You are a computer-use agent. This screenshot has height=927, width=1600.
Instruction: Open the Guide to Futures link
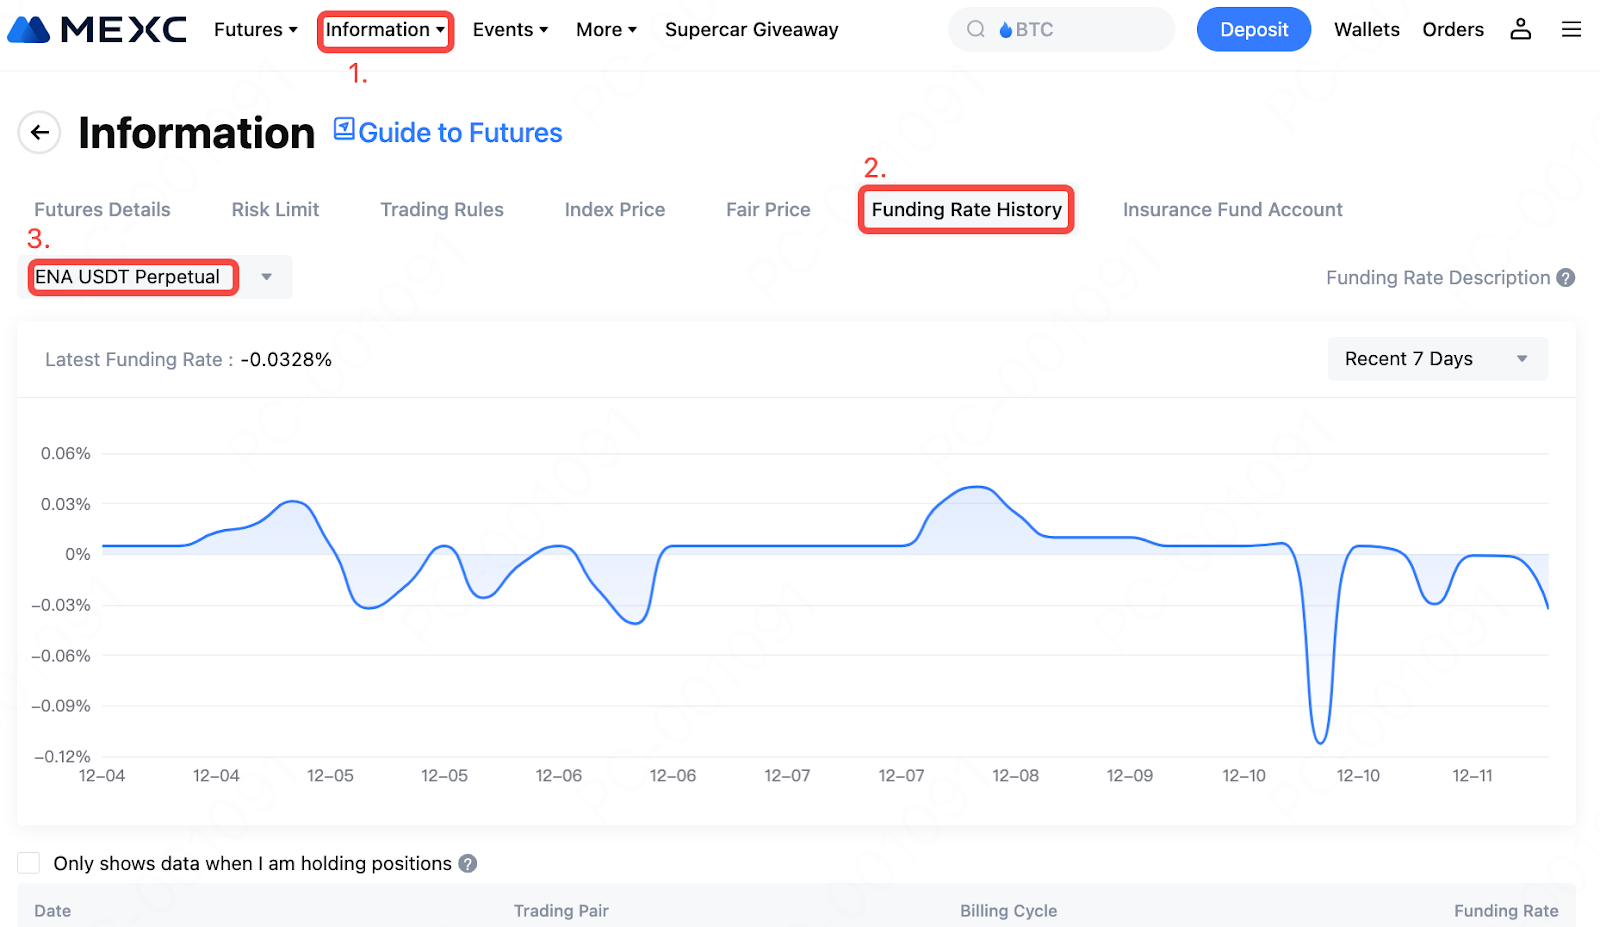[x=460, y=133]
